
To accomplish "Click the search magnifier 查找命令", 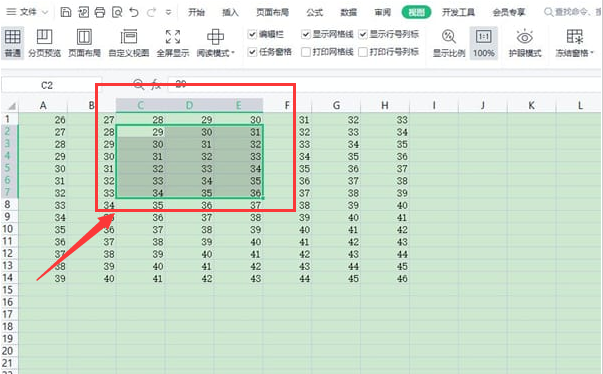I will [548, 12].
